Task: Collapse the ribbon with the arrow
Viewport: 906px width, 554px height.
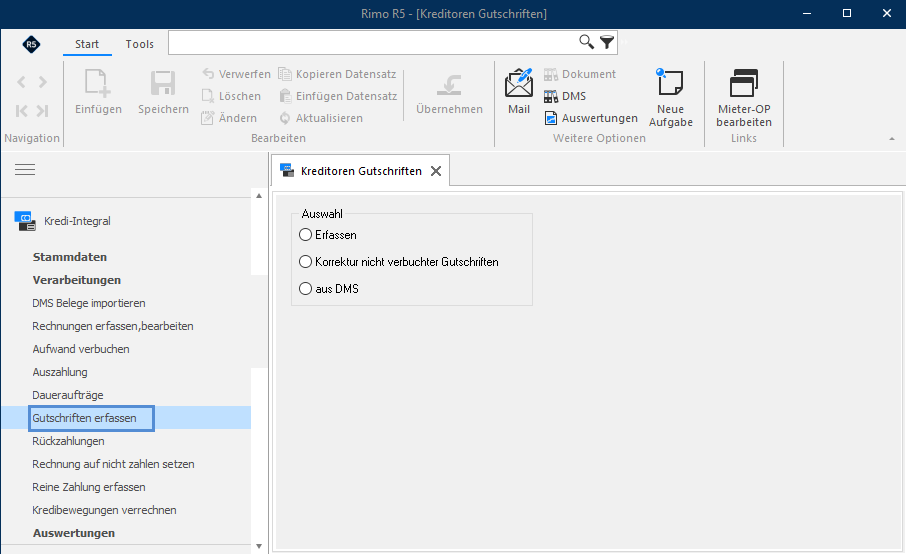Action: [x=892, y=139]
